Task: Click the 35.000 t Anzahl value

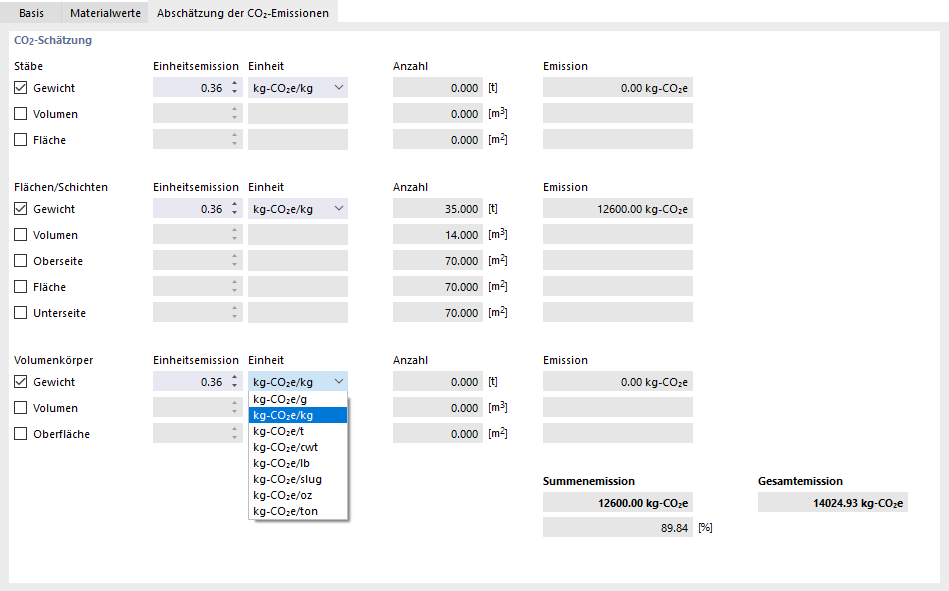Action: click(438, 209)
